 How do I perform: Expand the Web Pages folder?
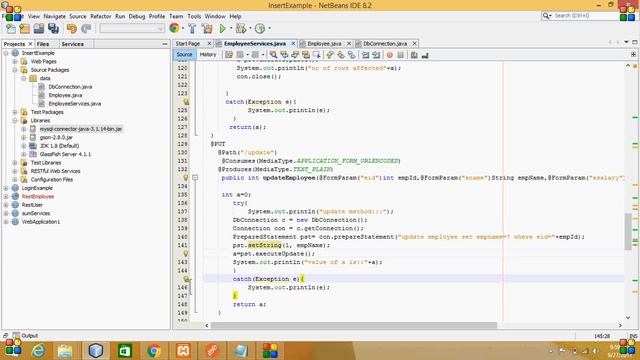pos(15,62)
